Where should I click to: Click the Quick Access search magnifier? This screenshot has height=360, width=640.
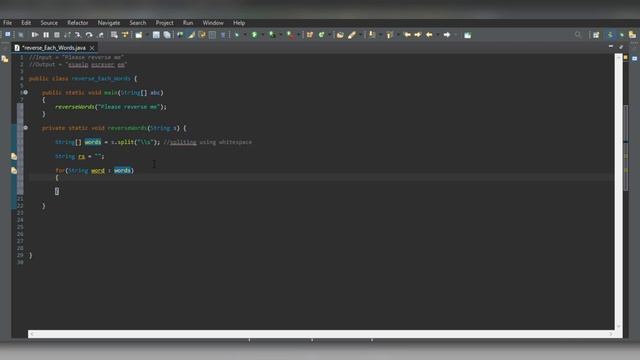(x=578, y=35)
